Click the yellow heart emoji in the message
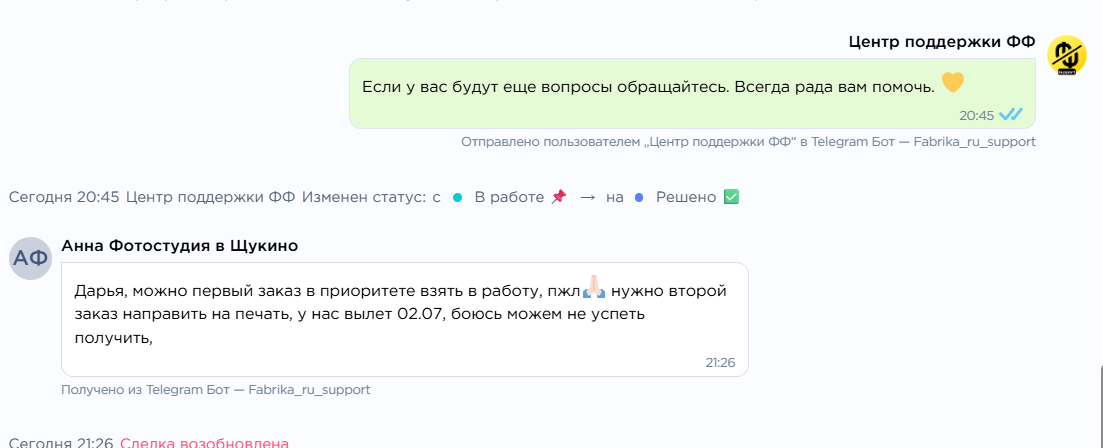Screen dimensions: 1103x448 point(952,83)
